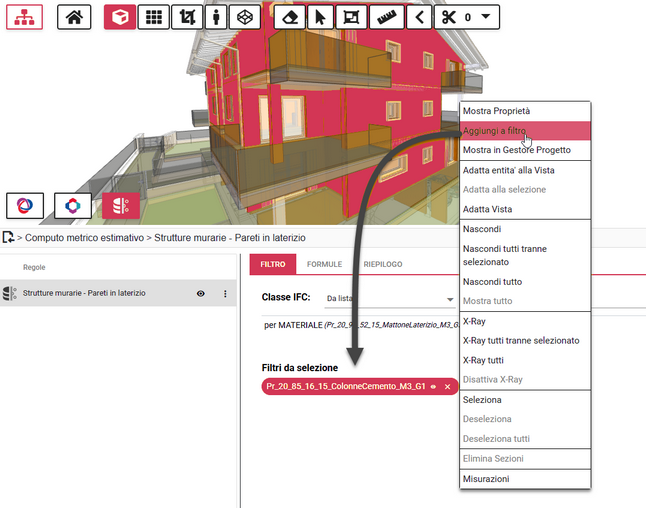Open the Classe IFC dropdown

coord(449,298)
